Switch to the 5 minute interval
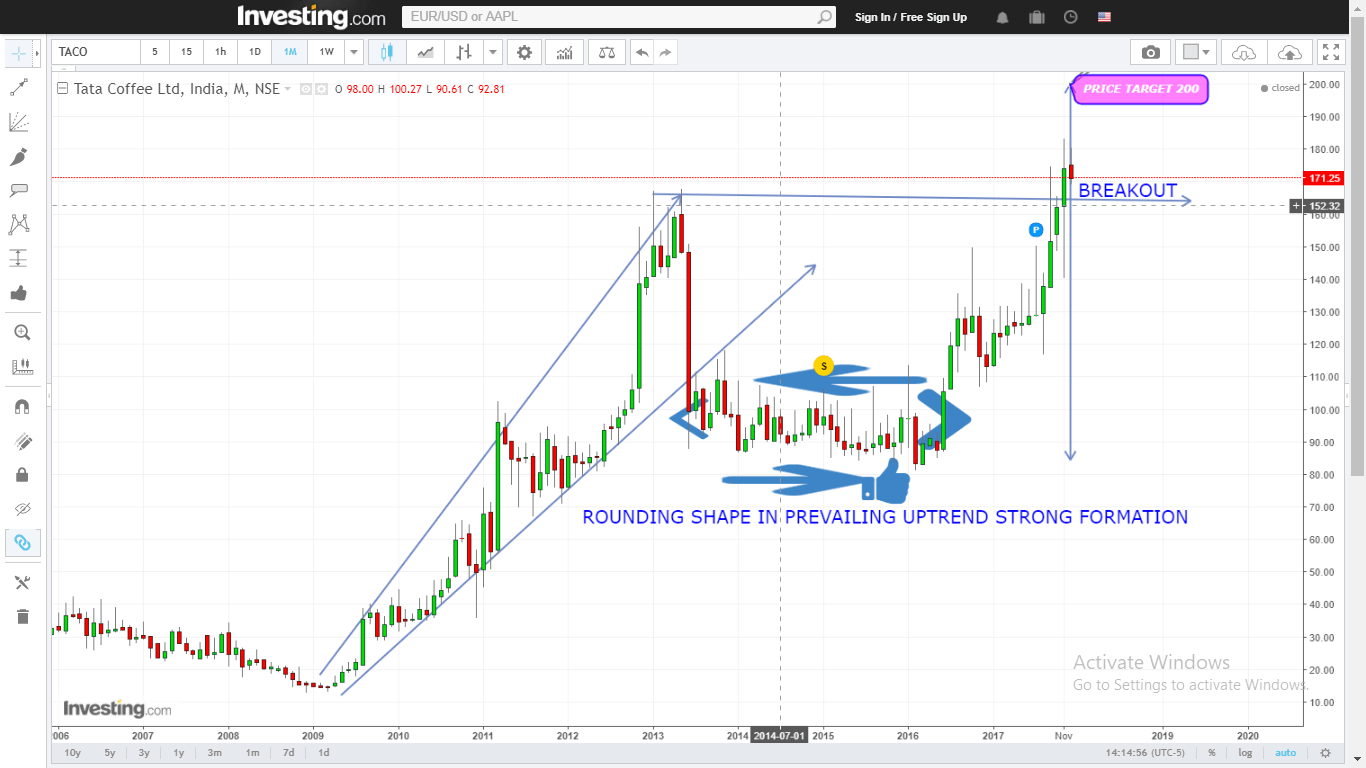 point(155,52)
